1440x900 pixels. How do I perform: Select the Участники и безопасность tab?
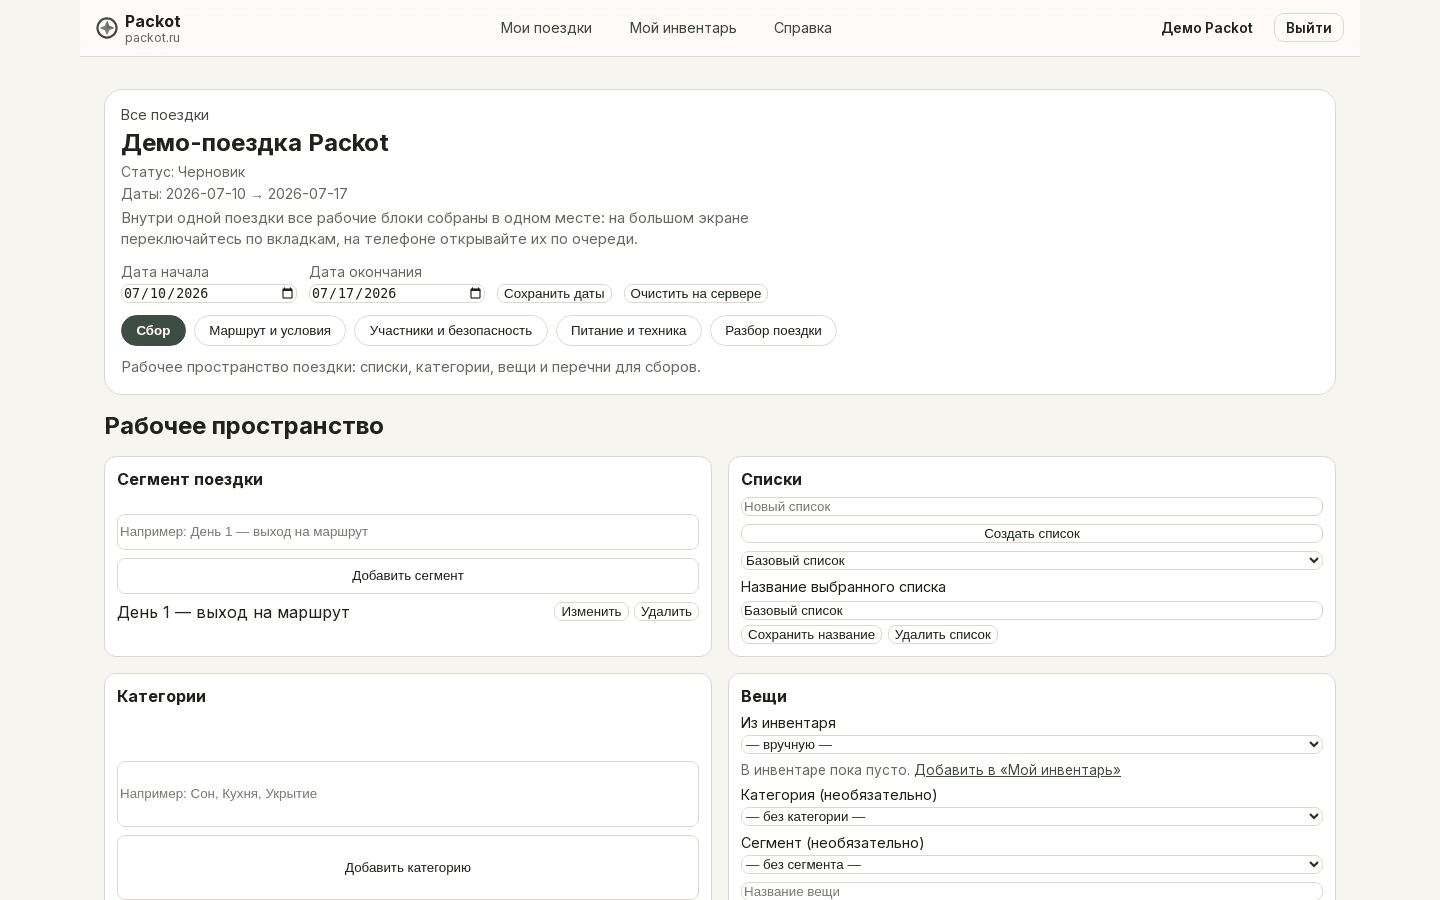(x=451, y=331)
